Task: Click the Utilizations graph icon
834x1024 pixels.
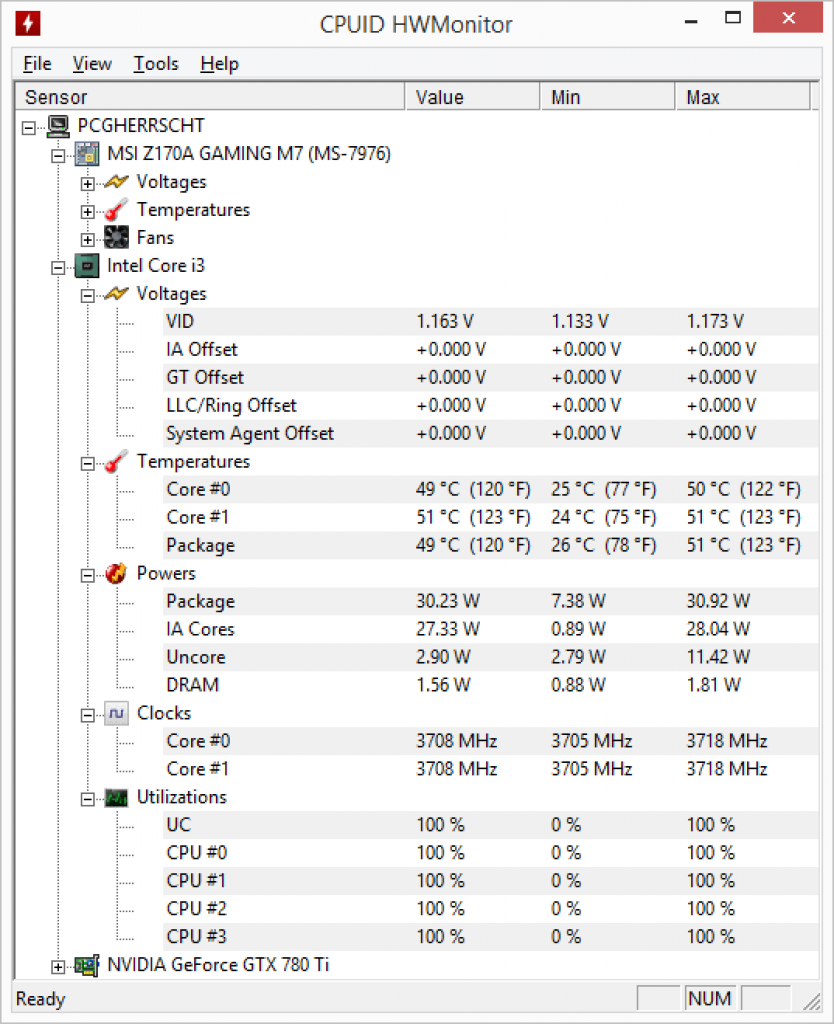Action: click(x=116, y=797)
